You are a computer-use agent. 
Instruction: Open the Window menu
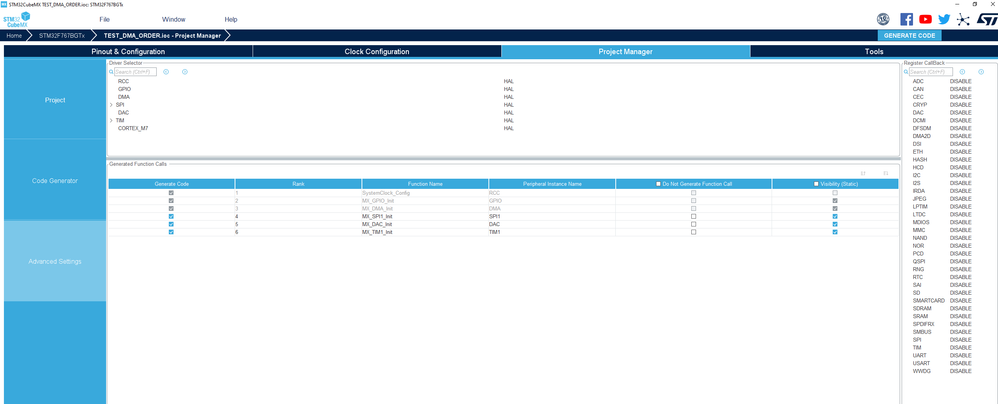[x=174, y=20]
